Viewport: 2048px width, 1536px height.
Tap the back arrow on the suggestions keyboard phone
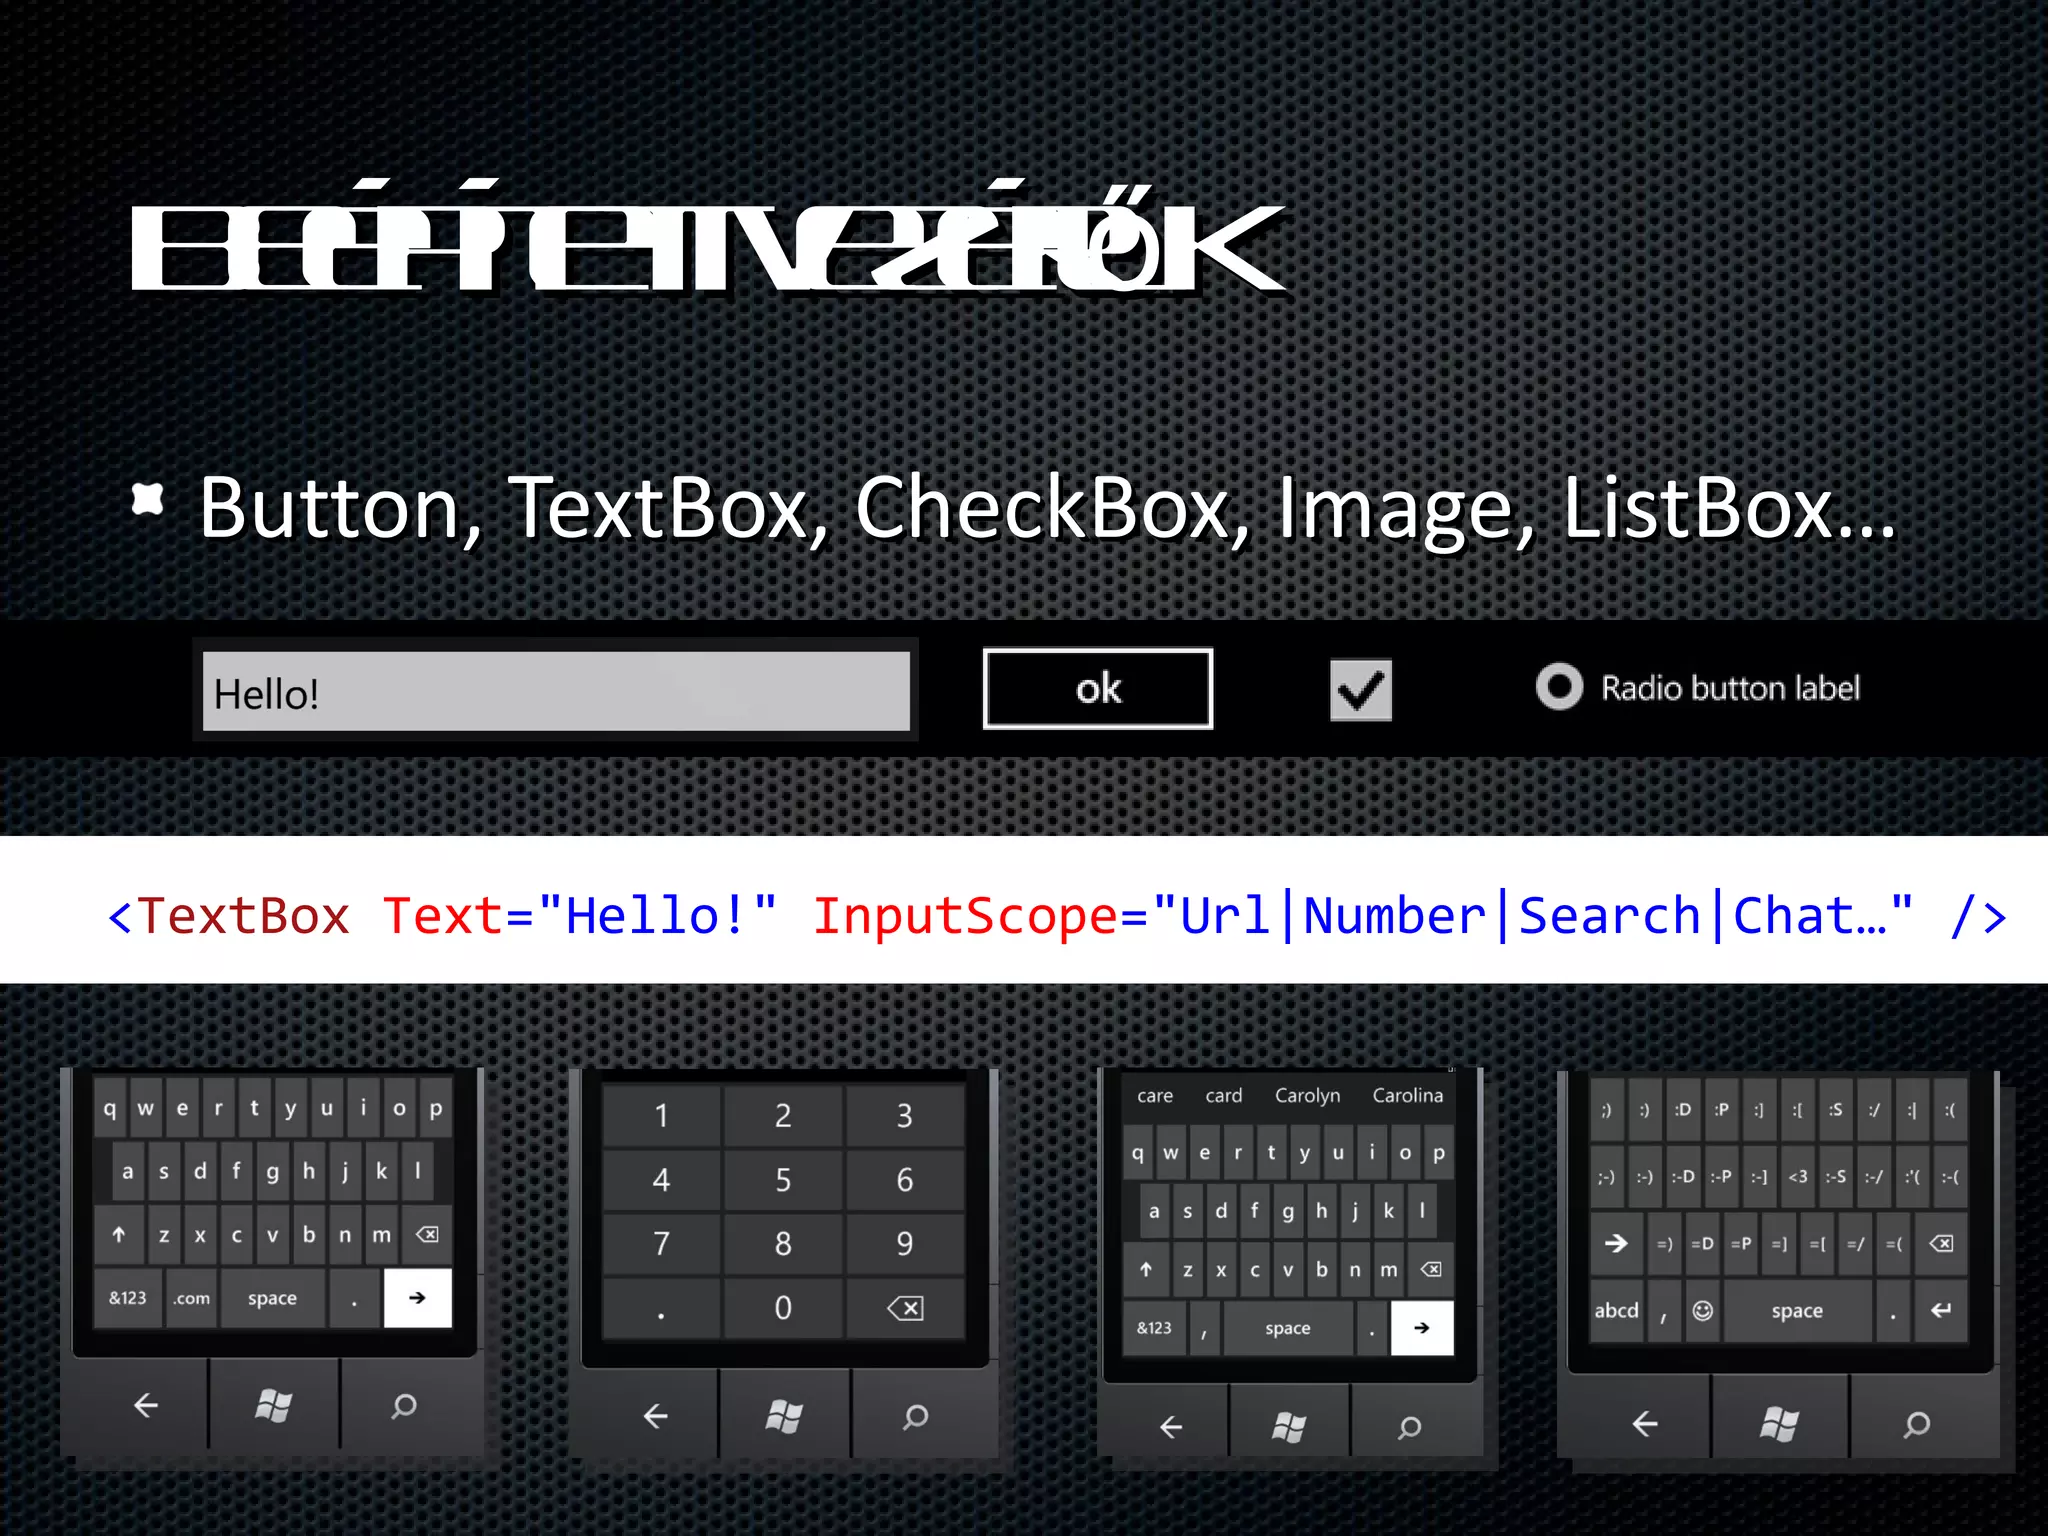click(1171, 1426)
